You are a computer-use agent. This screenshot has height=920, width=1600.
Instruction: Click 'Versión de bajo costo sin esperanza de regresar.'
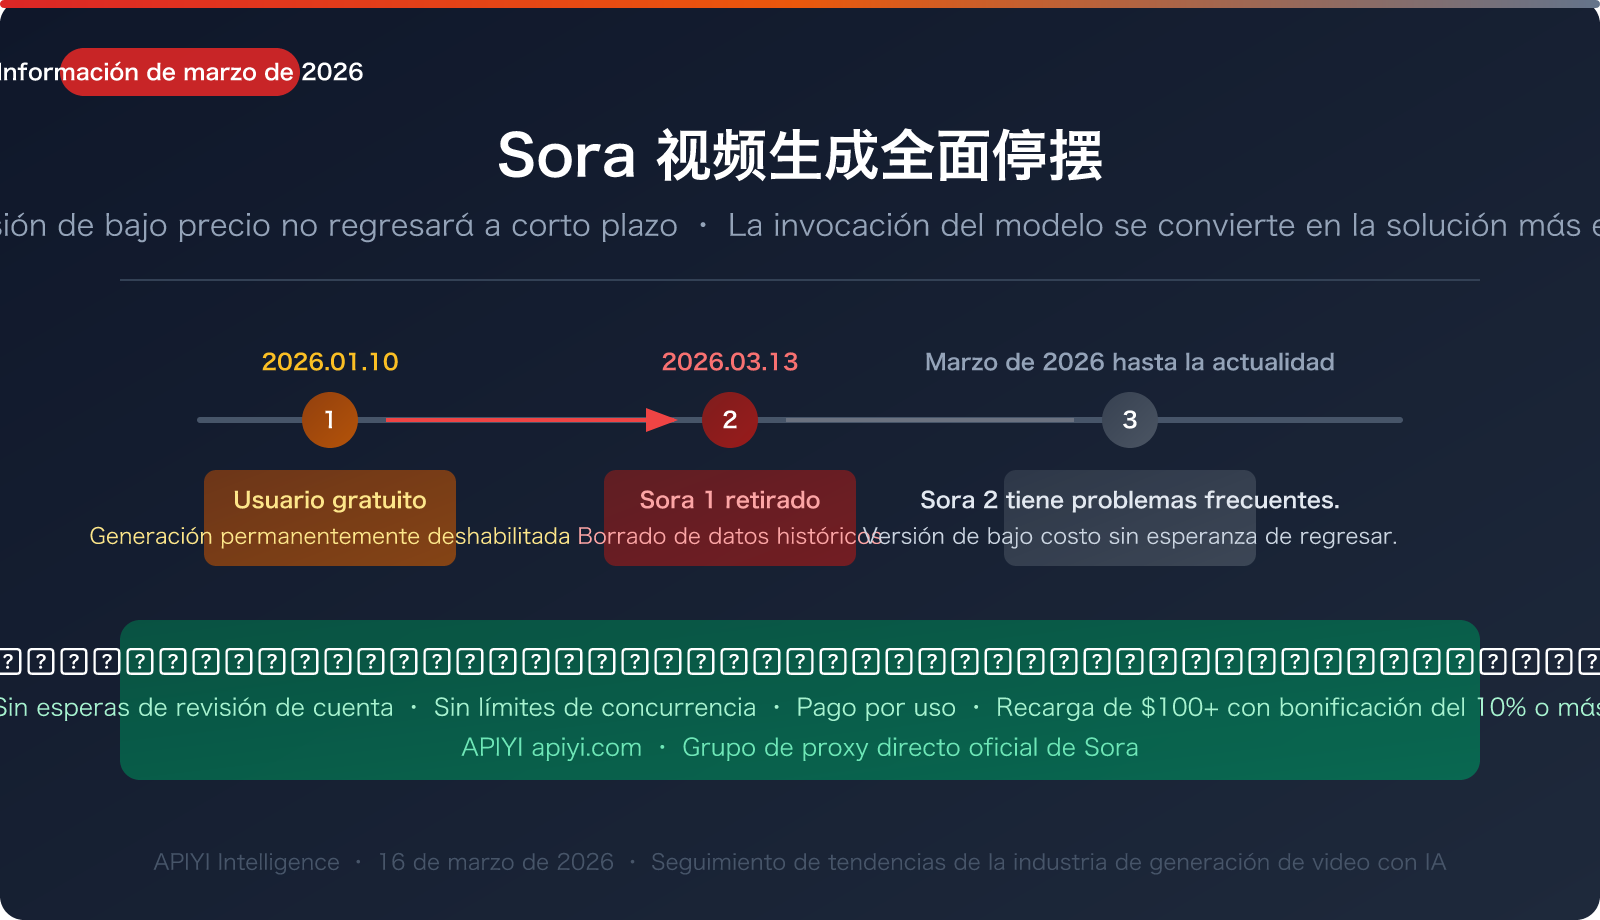click(1130, 536)
